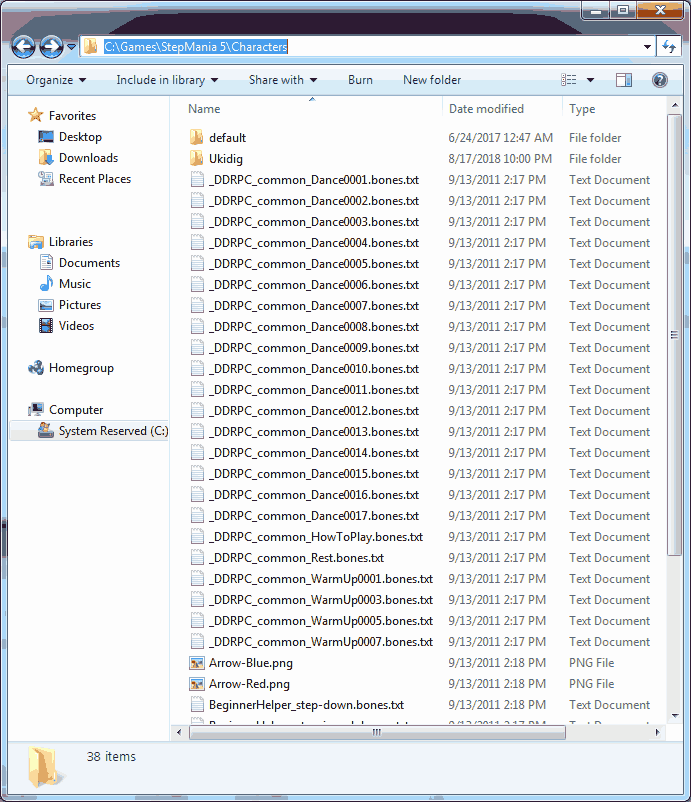This screenshot has width=691, height=802.
Task: Click the vertical scrollbar down arrow
Action: [675, 716]
